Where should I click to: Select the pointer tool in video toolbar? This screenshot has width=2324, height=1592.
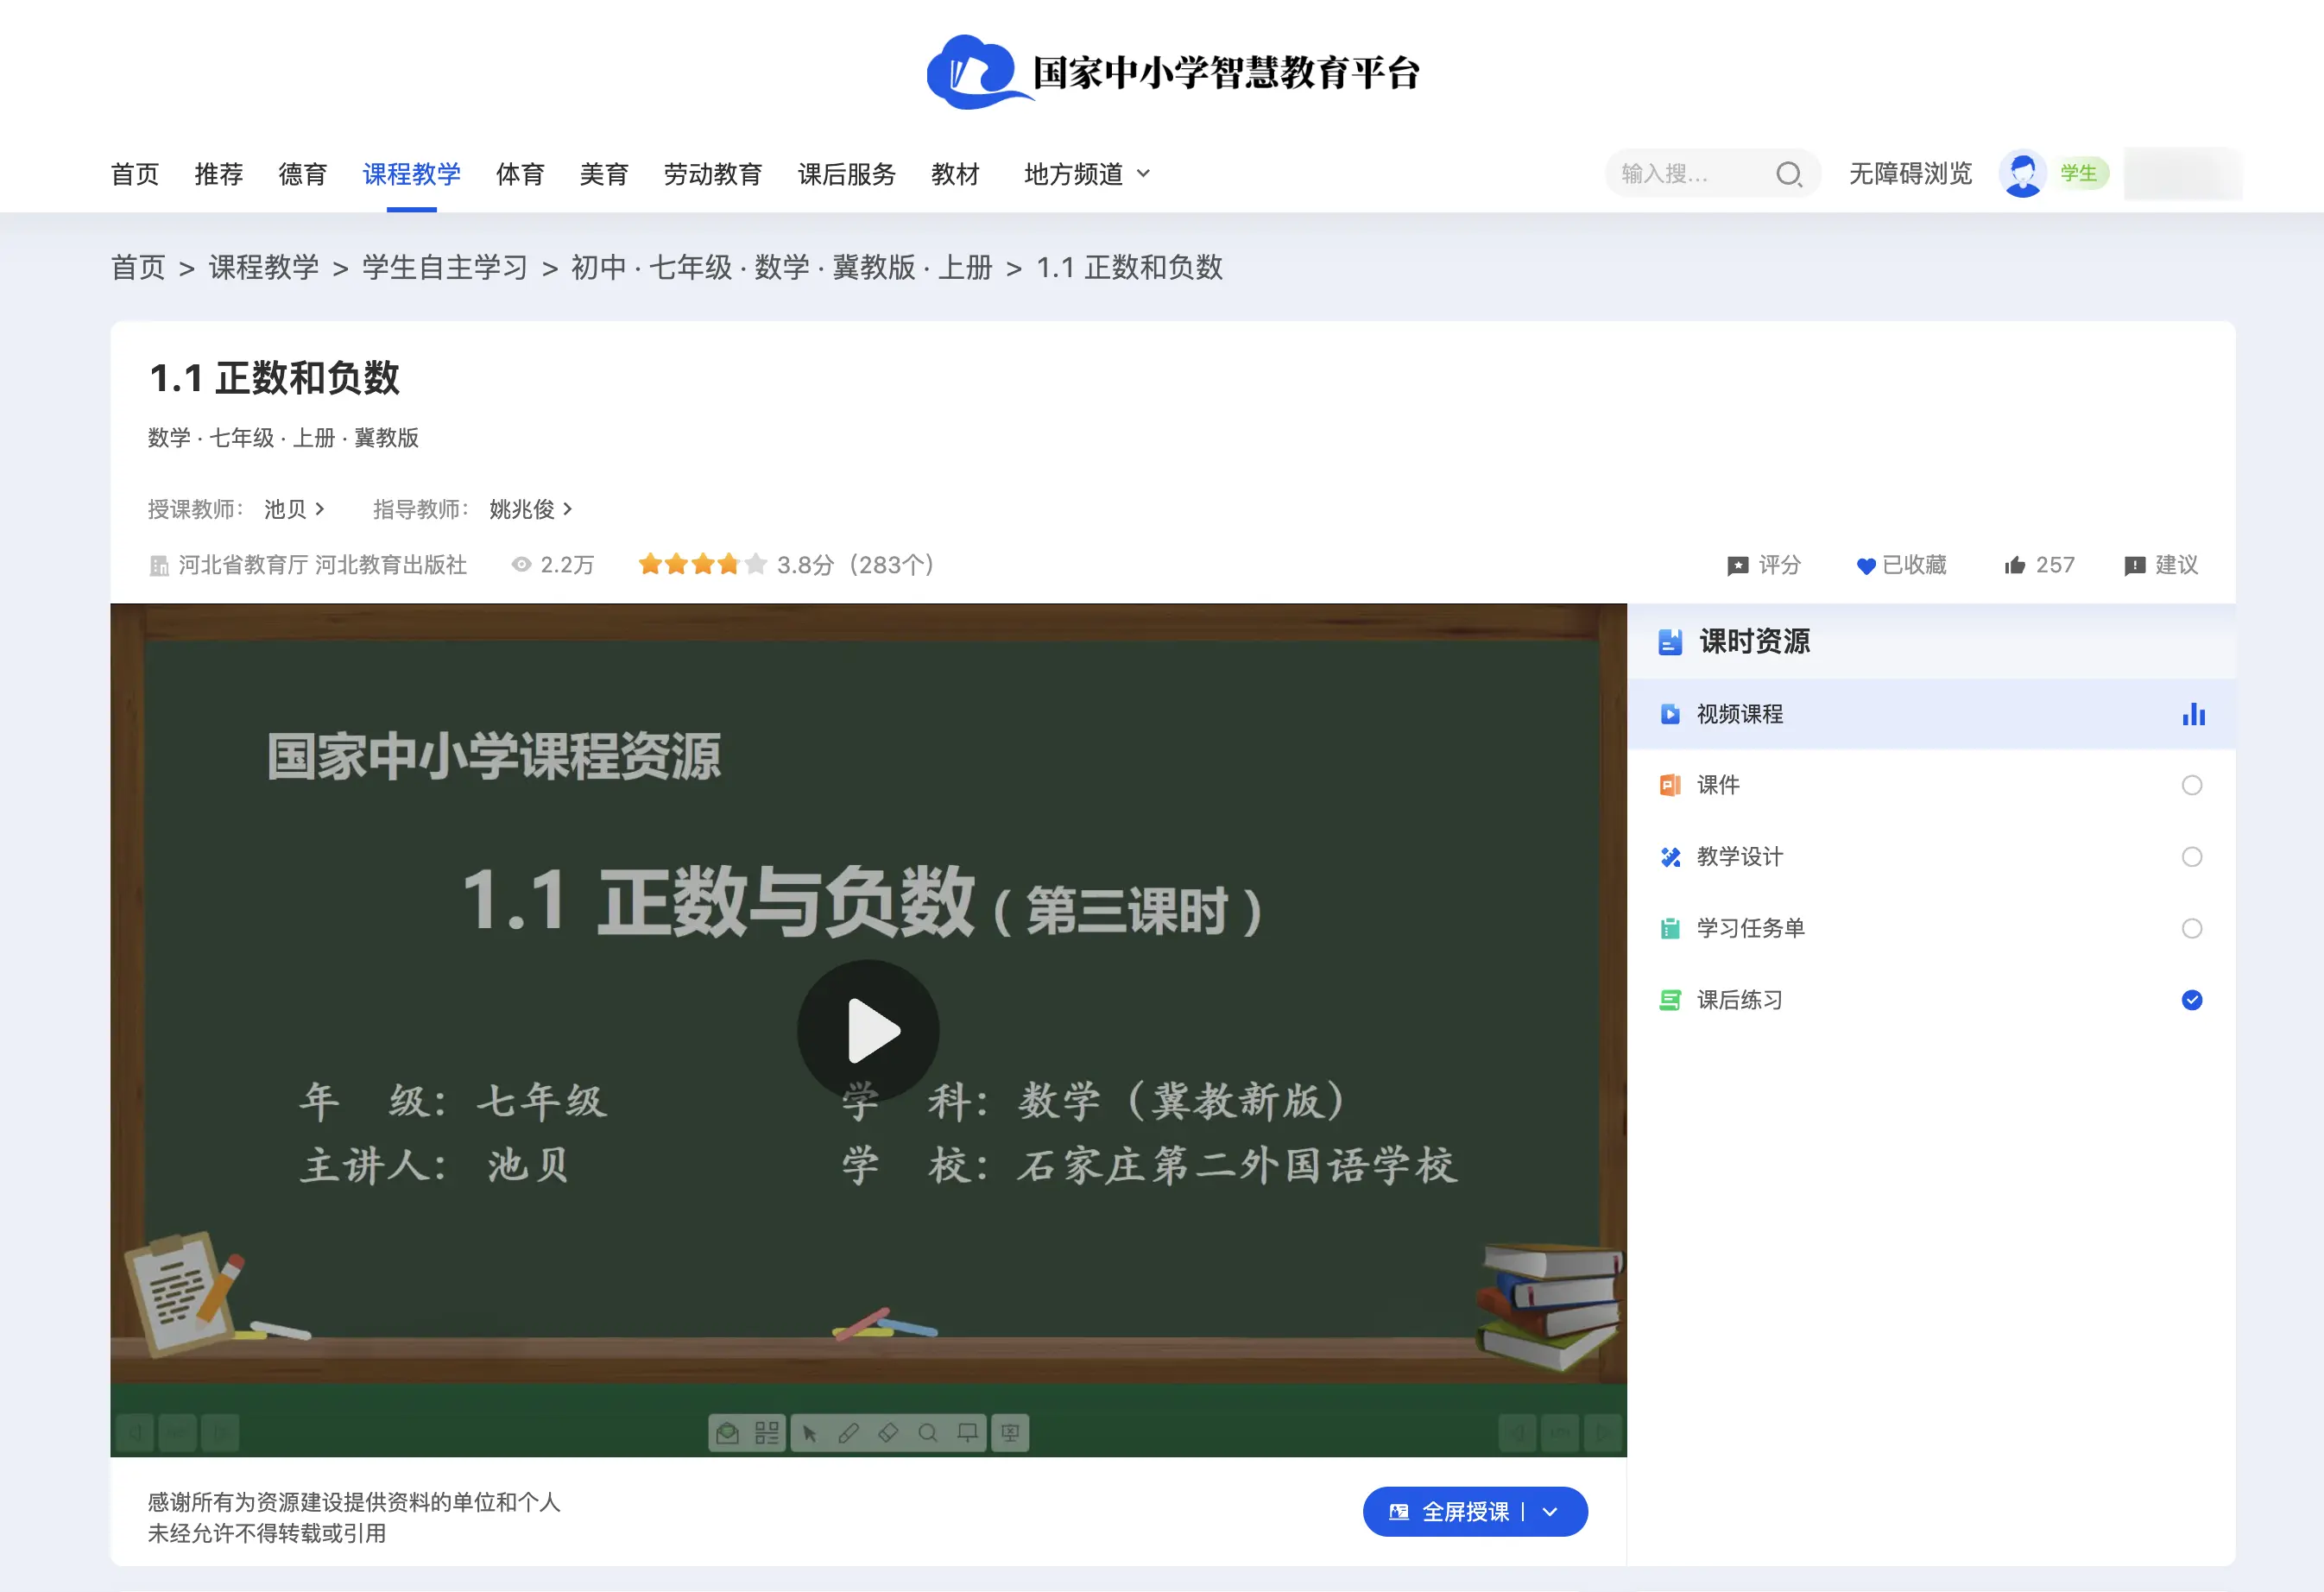point(809,1433)
